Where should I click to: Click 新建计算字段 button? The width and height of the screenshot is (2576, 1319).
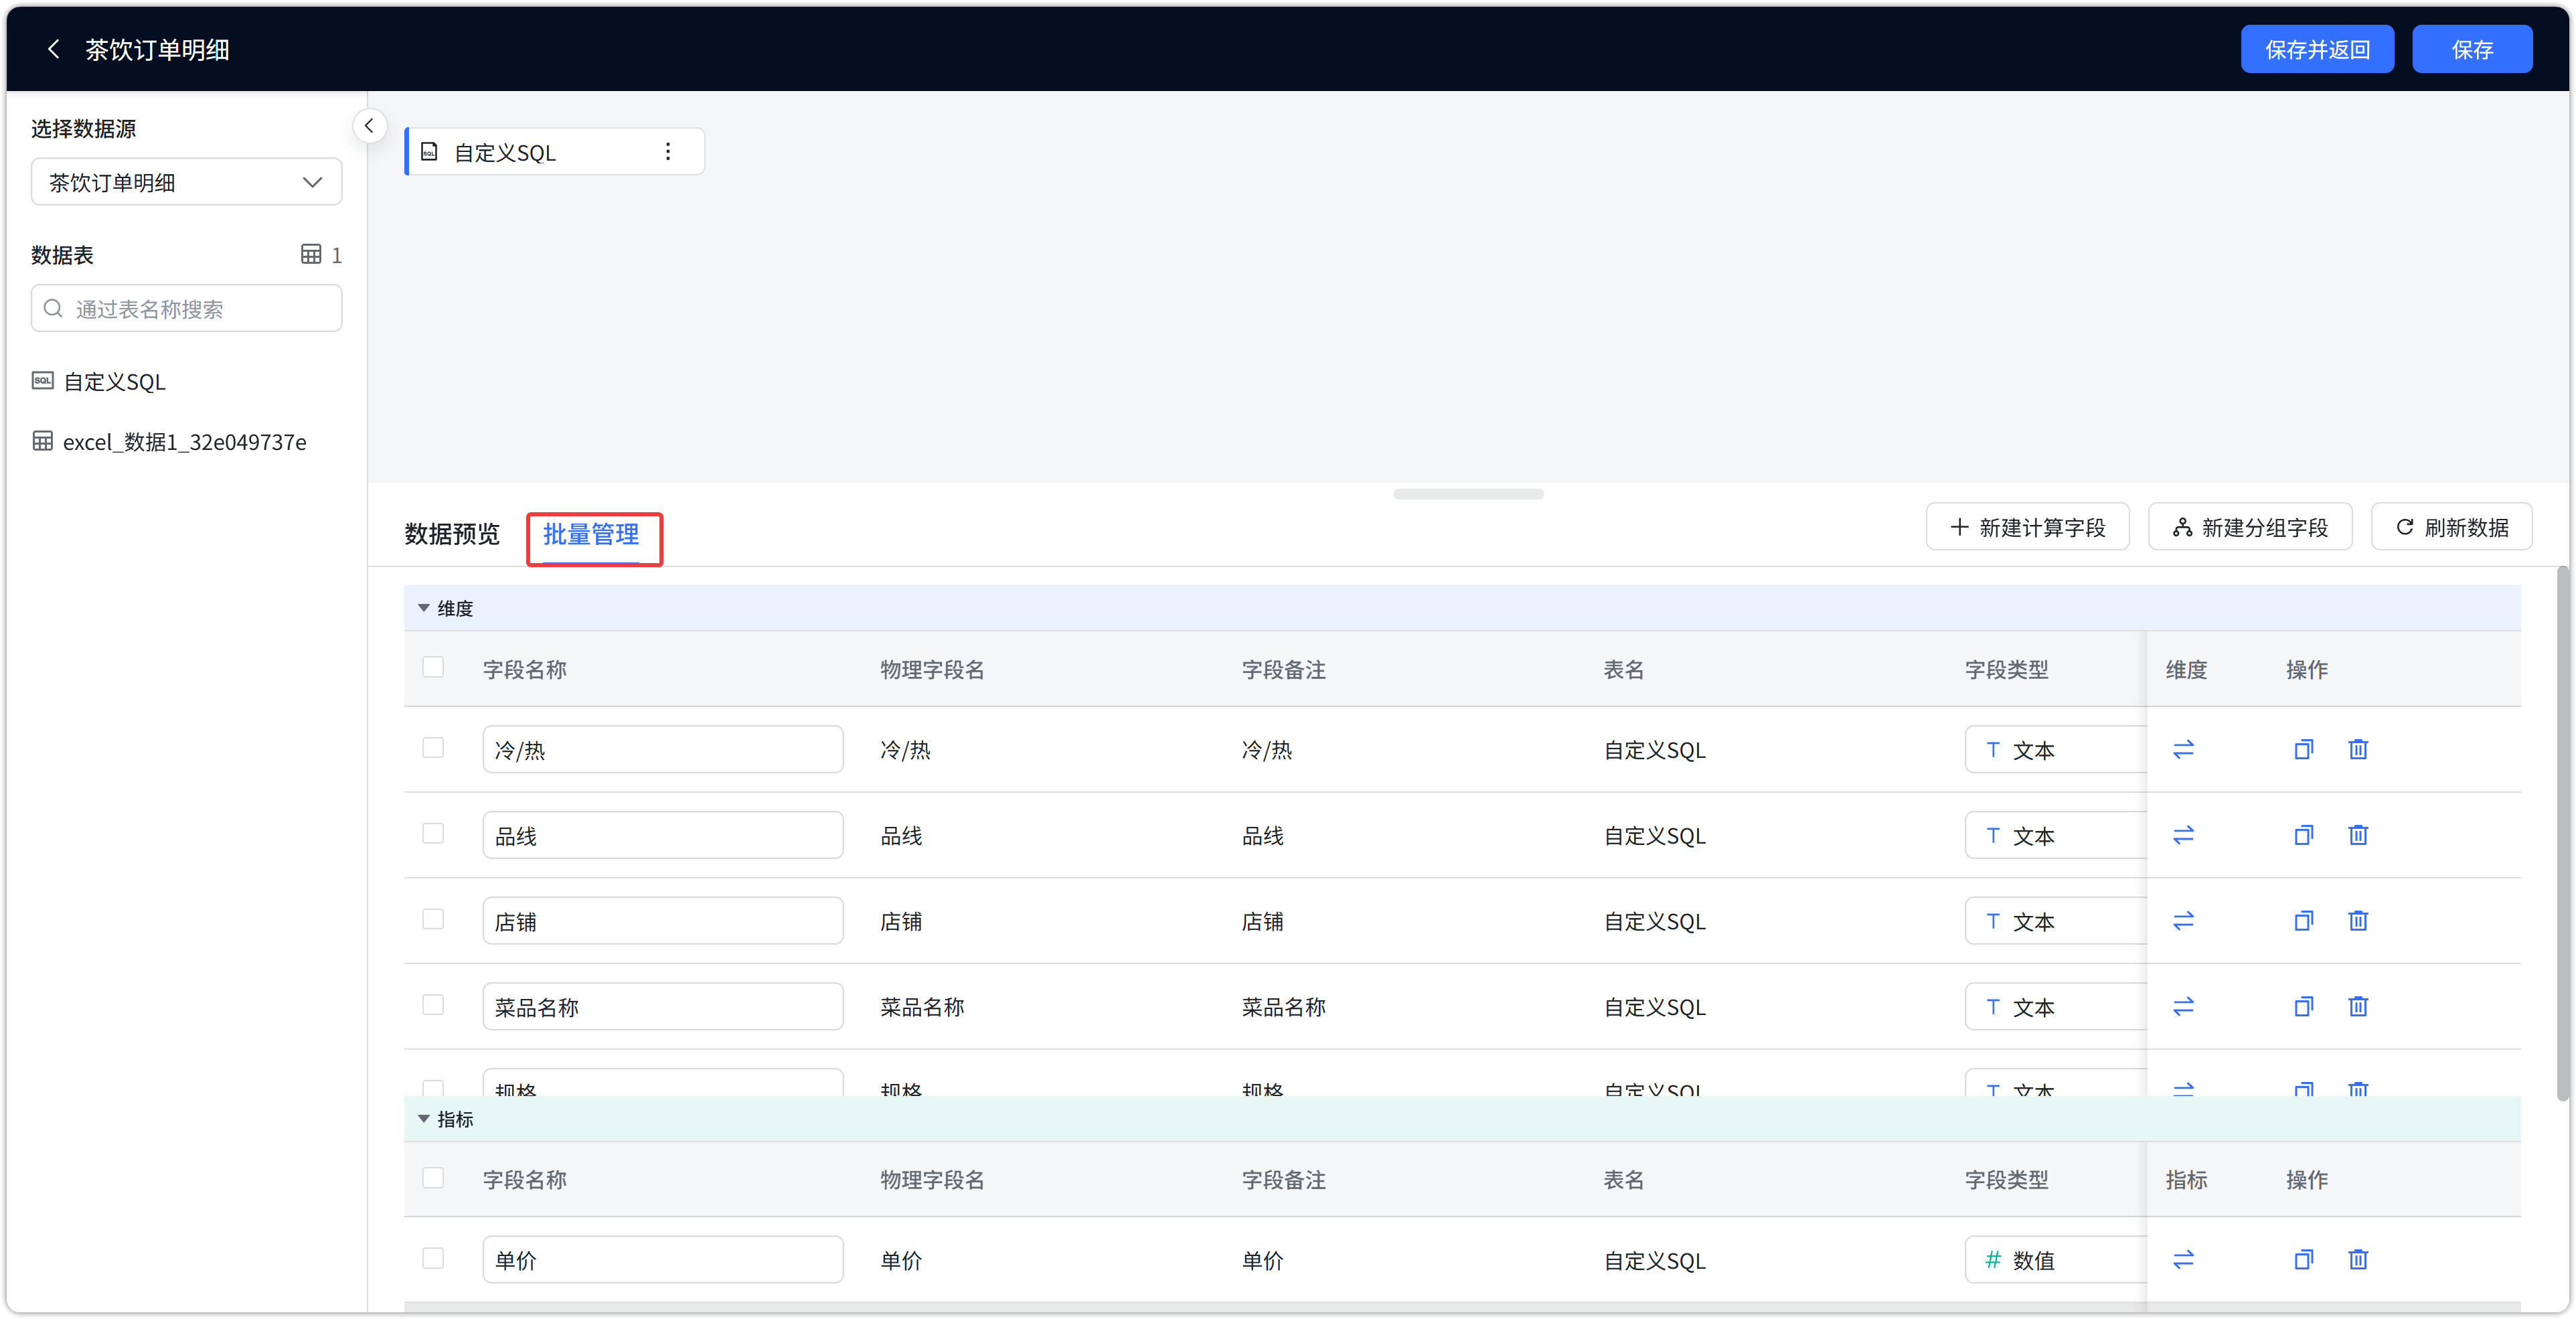(2028, 527)
